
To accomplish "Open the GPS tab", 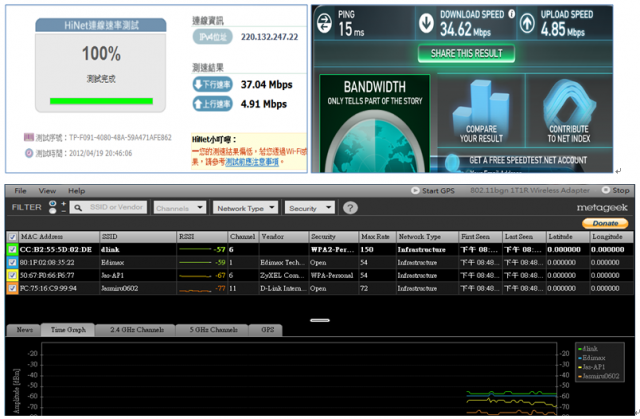I will tap(267, 330).
